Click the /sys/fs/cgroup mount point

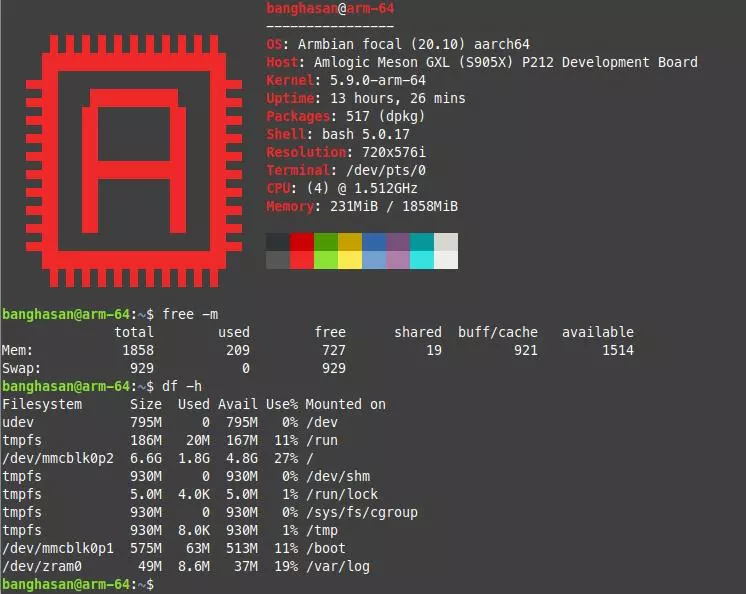(x=362, y=513)
